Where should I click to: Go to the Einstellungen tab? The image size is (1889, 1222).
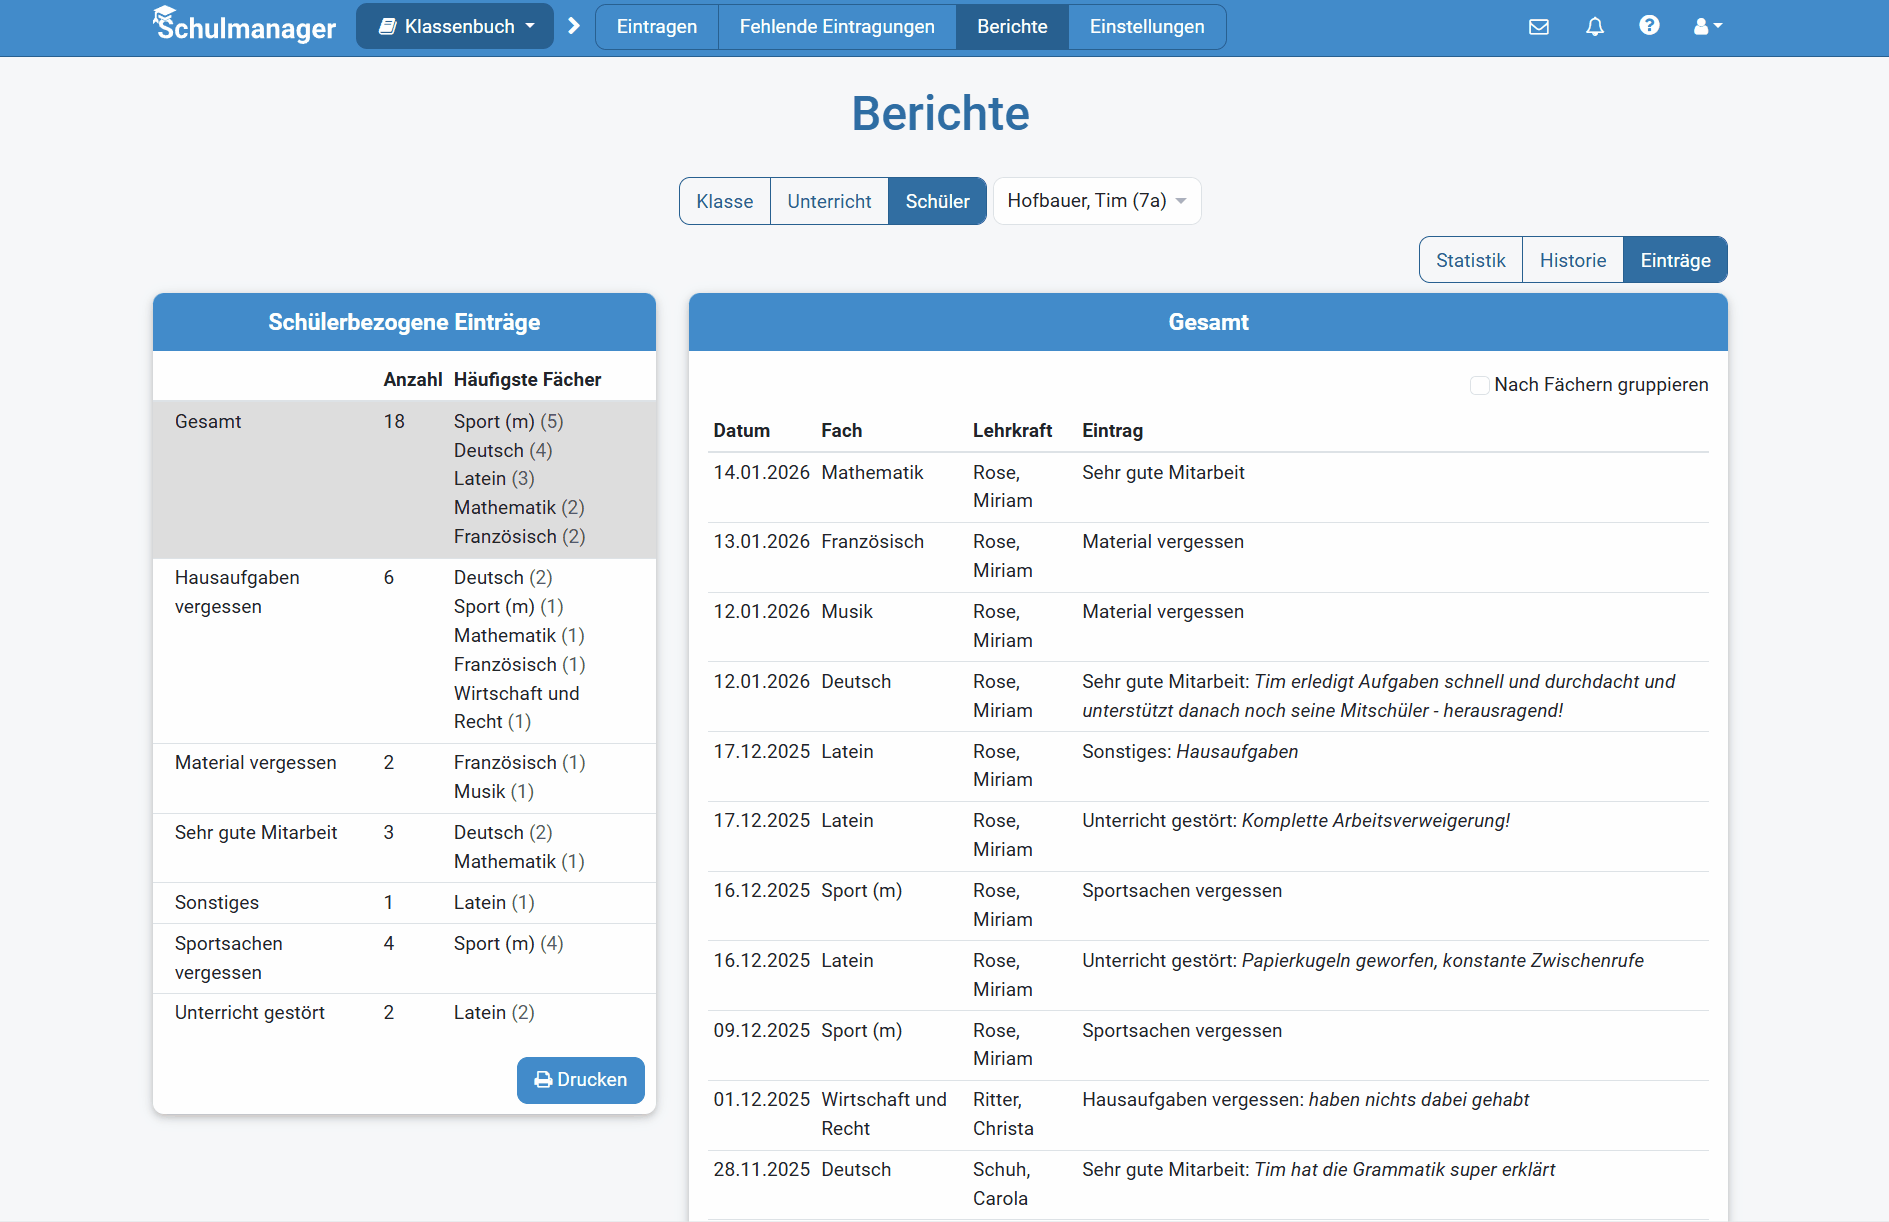[x=1147, y=27]
